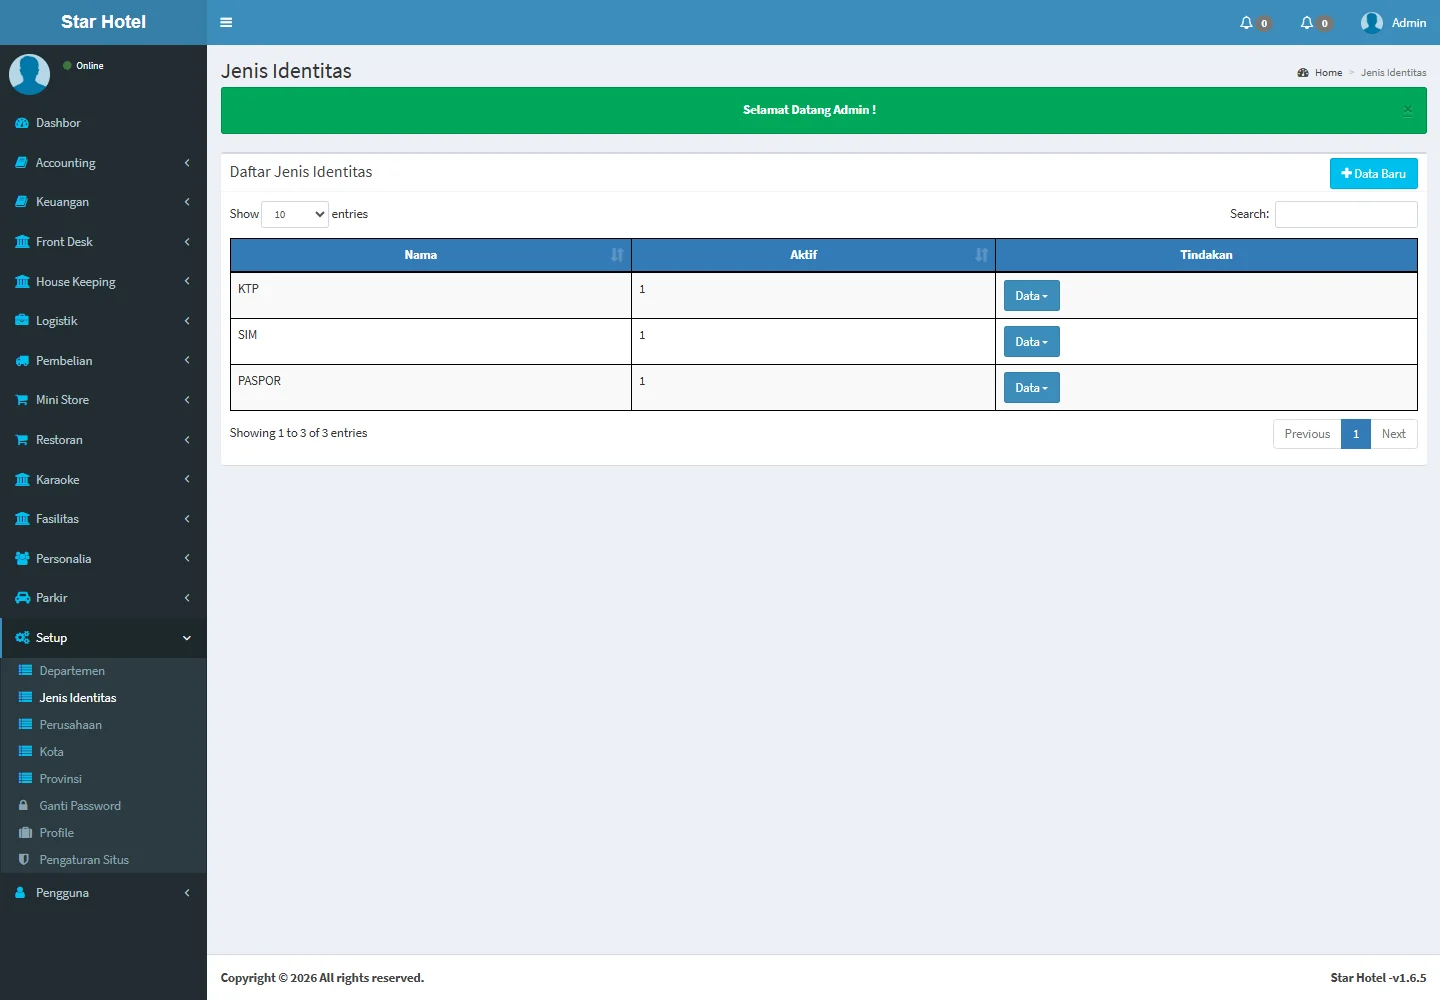Toggle sidebar with the hamburger menu icon
This screenshot has height=1000, width=1440.
tap(226, 22)
